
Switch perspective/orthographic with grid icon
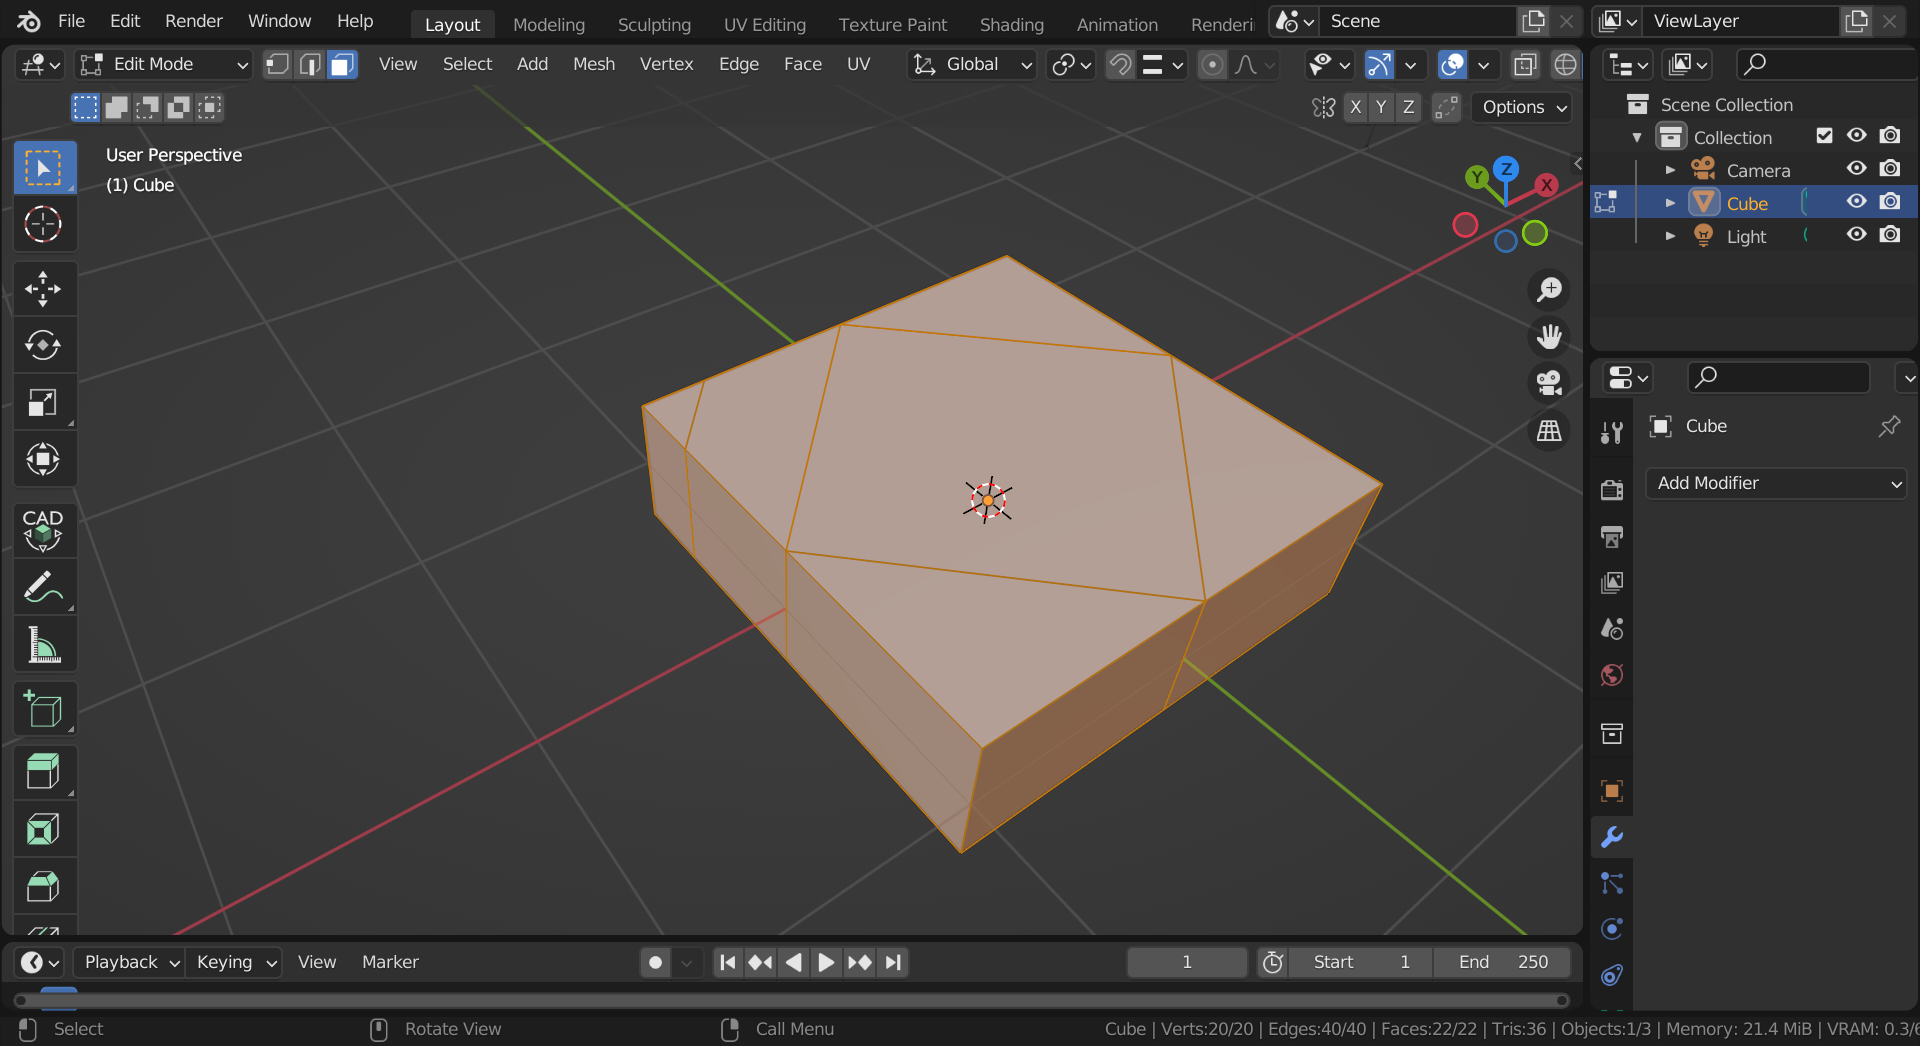click(x=1549, y=430)
